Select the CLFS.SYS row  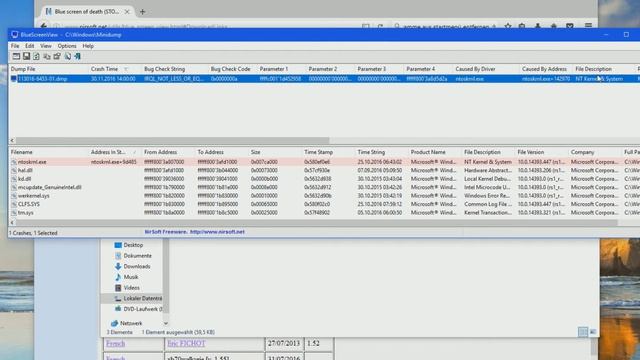click(x=324, y=204)
